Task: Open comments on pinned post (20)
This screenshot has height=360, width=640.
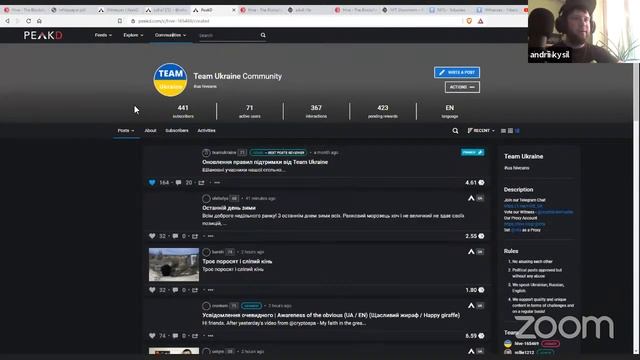Action: [x=178, y=182]
